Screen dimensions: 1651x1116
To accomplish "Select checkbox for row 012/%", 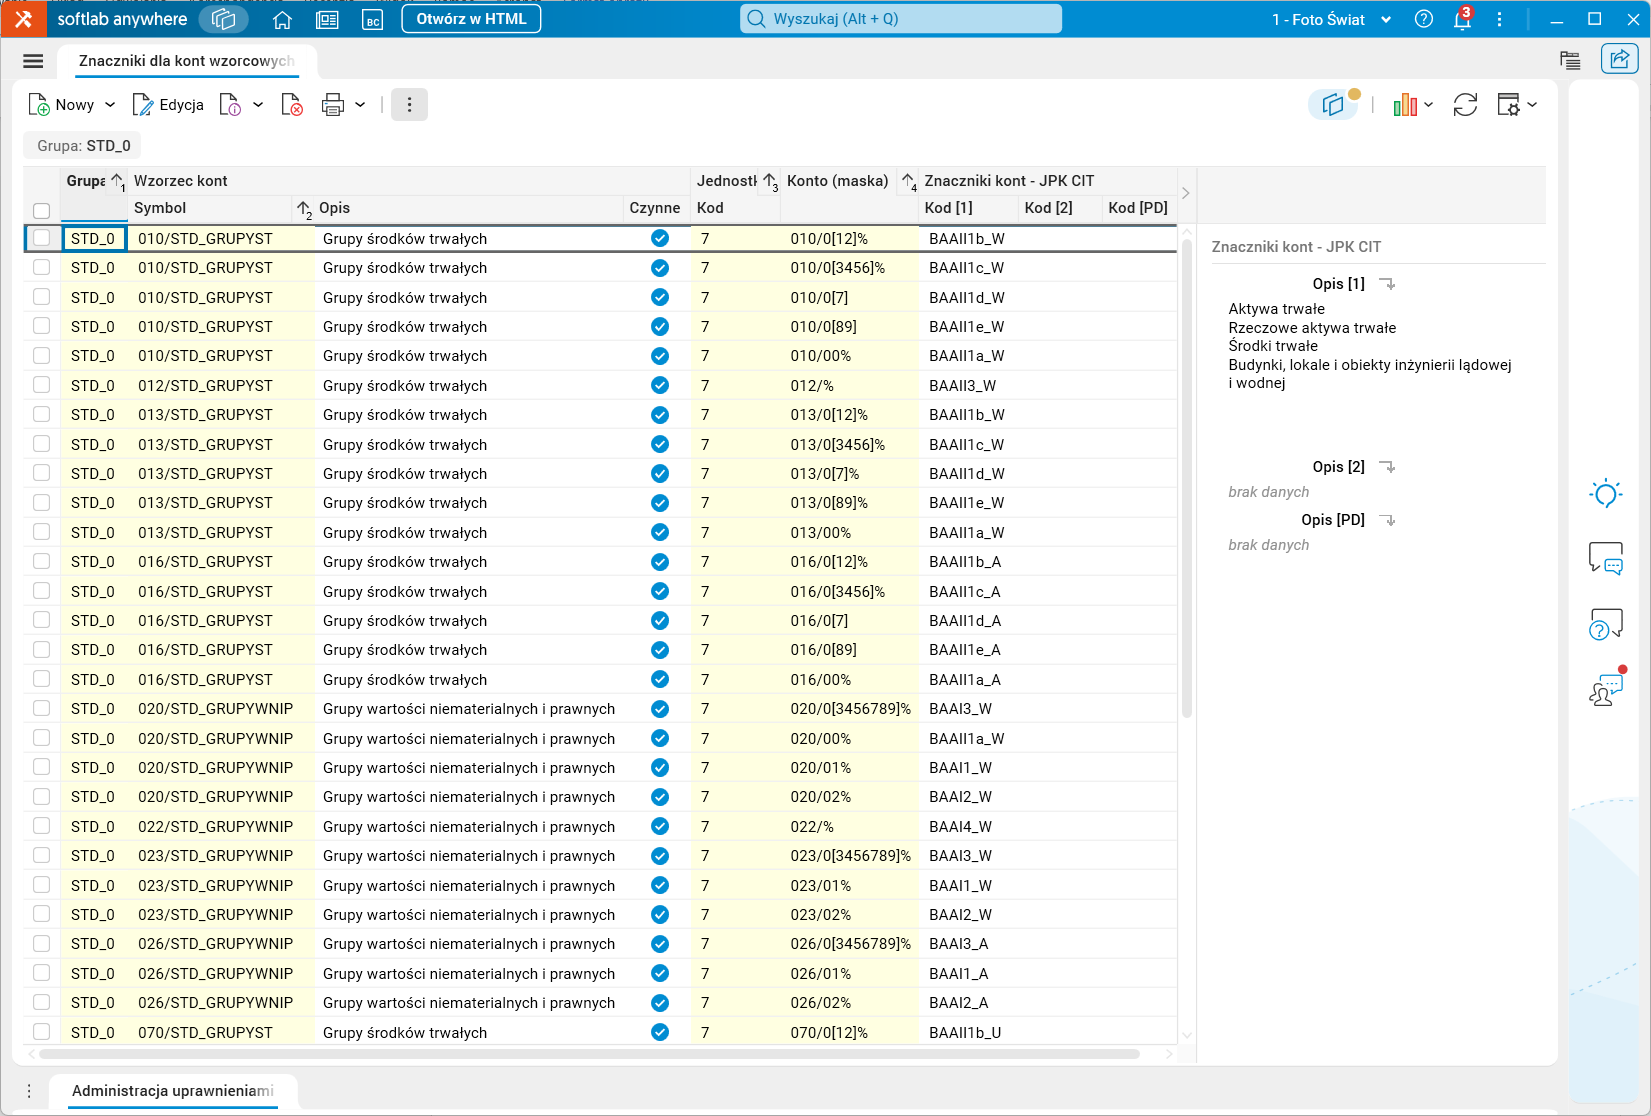I will (41, 385).
